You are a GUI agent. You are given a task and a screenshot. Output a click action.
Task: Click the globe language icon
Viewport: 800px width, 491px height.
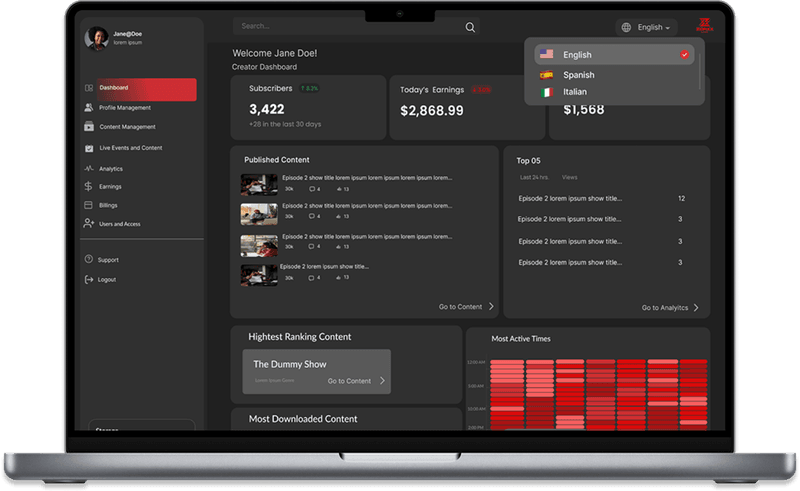tap(626, 28)
